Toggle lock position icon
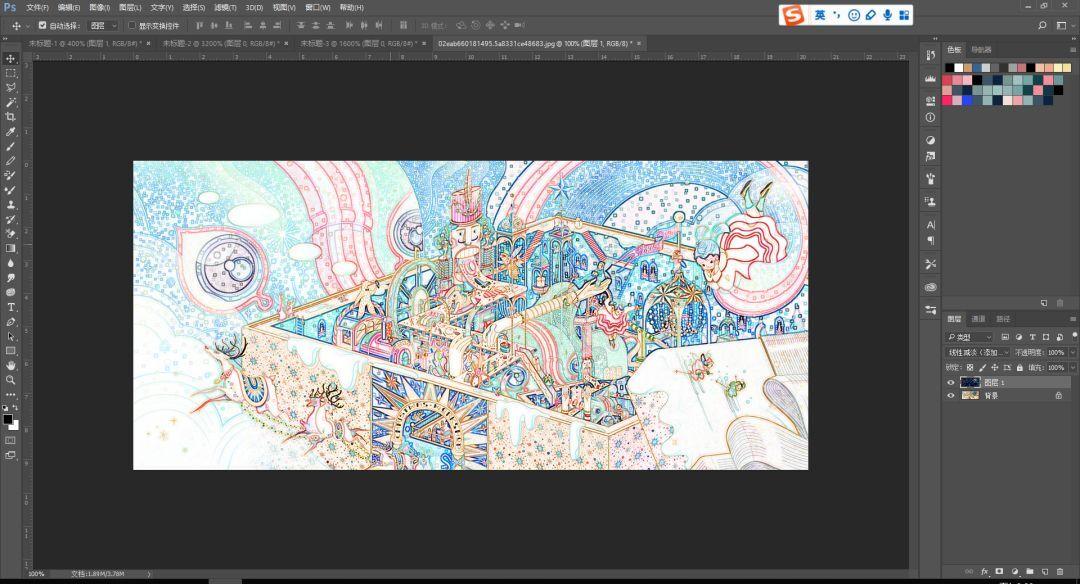 click(995, 368)
